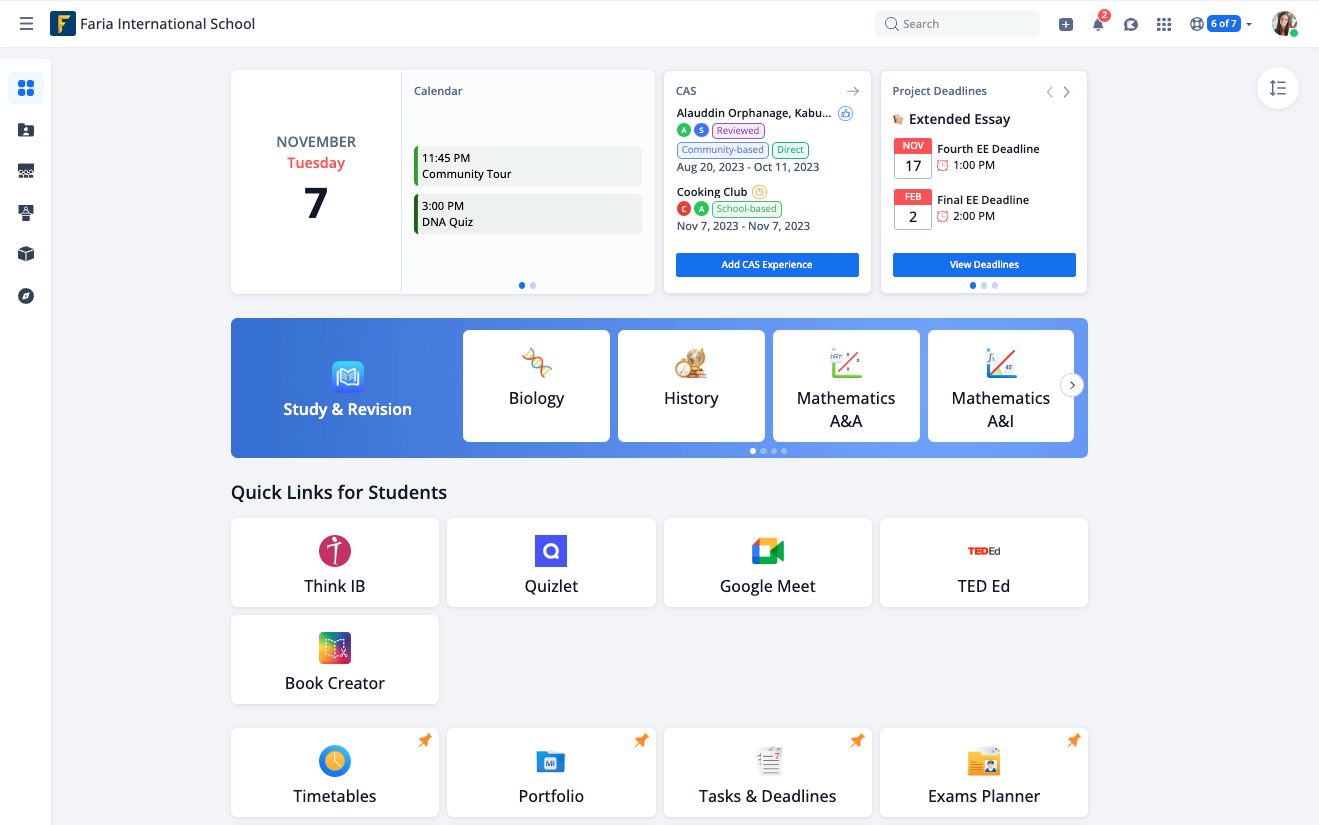1319x825 pixels.
Task: Unpin the Timetables quick link
Action: pos(424,740)
